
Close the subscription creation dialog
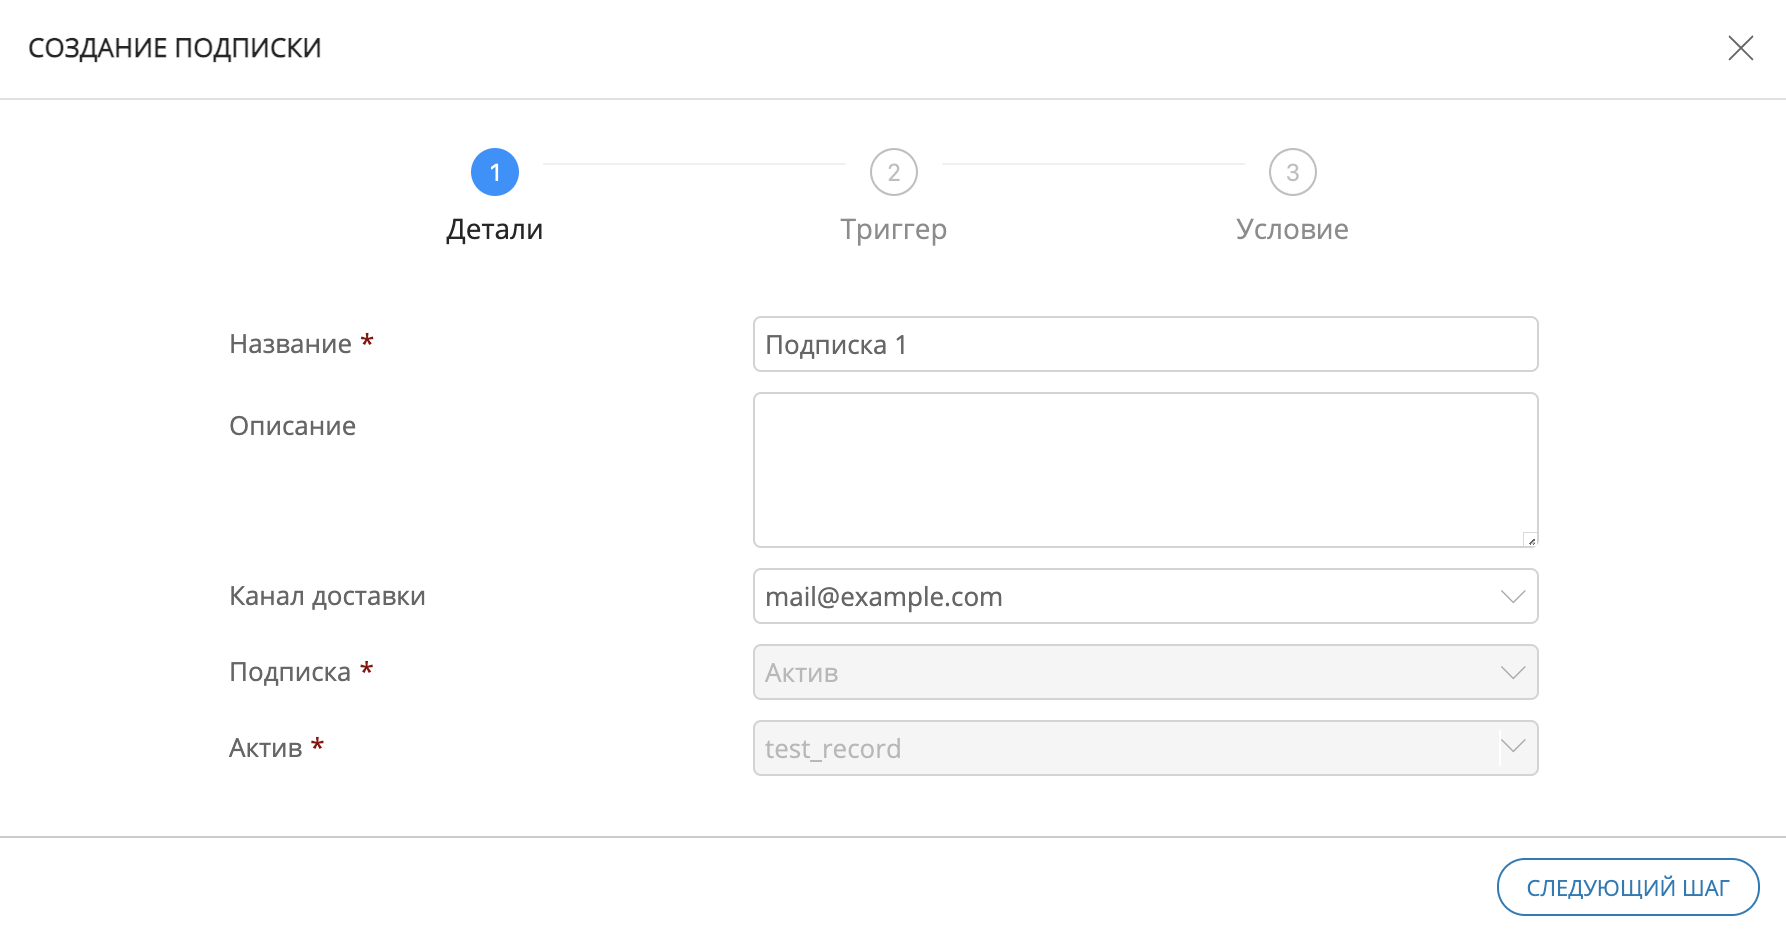[x=1740, y=48]
